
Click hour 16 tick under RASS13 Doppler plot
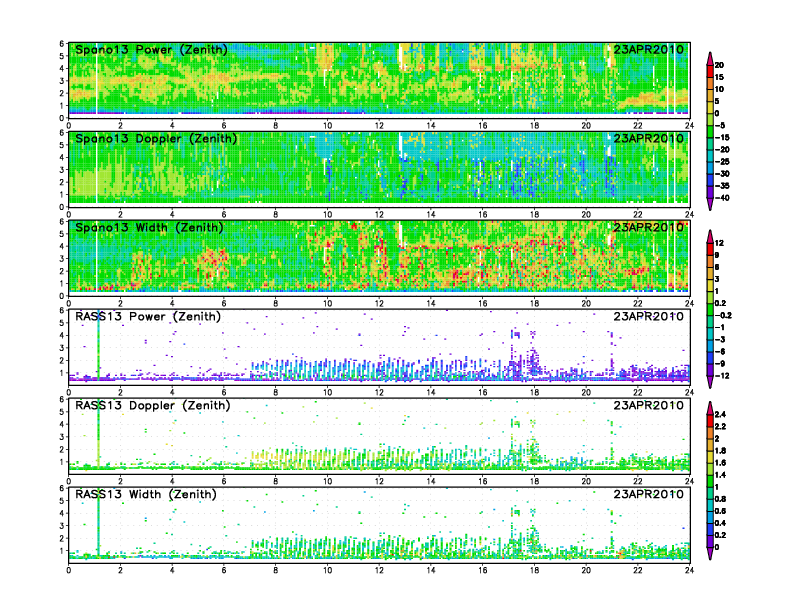coord(483,481)
